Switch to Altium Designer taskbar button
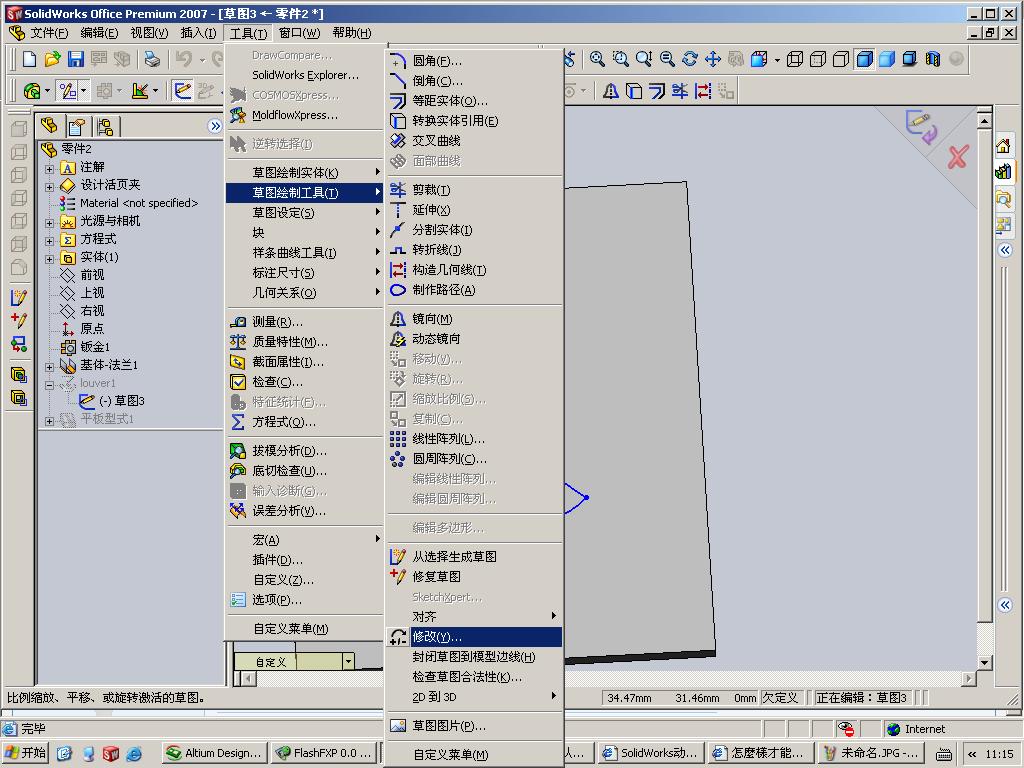1024x768 pixels. 215,753
